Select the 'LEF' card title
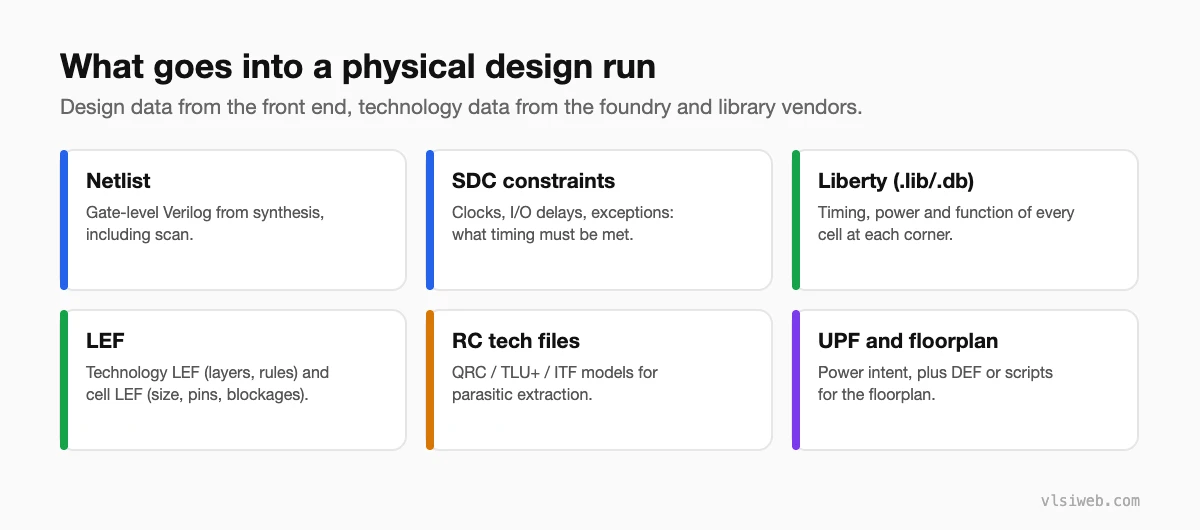The height and width of the screenshot is (530, 1200). (x=105, y=341)
